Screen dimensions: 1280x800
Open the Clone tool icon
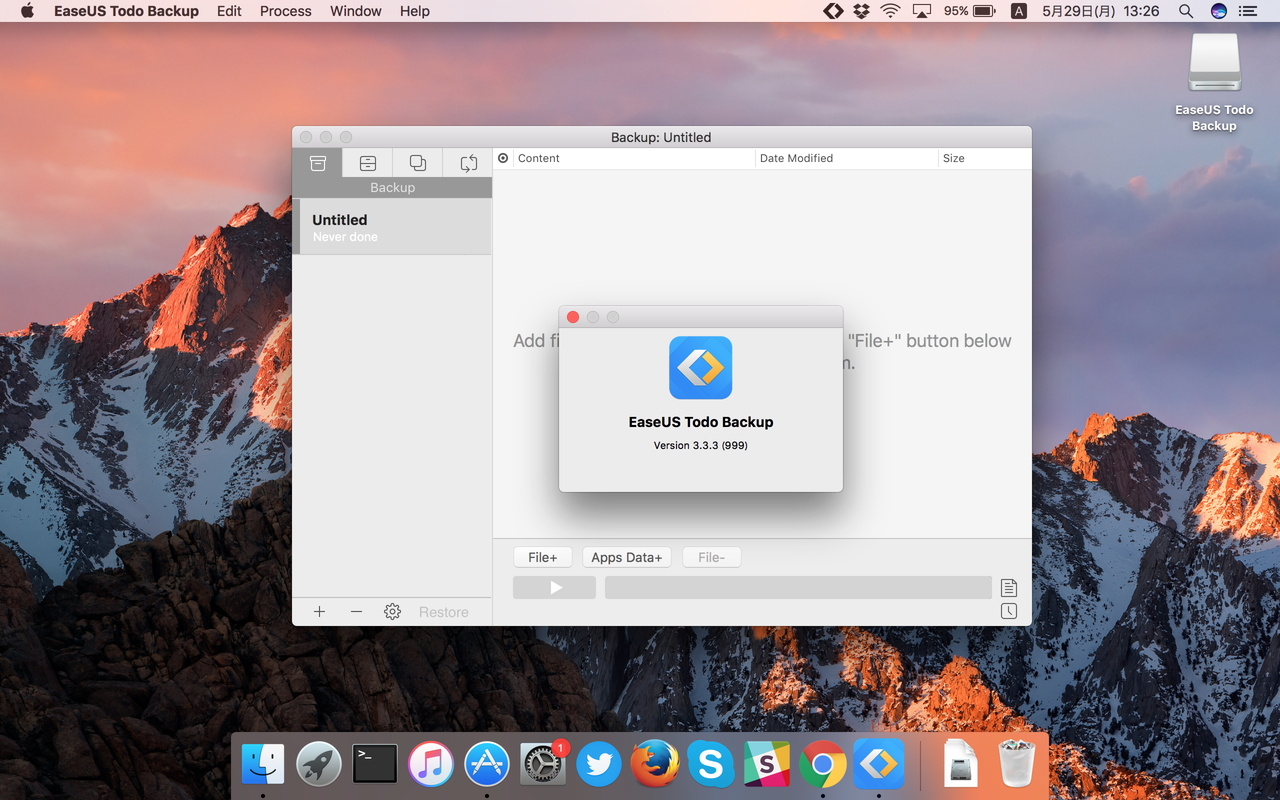click(417, 162)
